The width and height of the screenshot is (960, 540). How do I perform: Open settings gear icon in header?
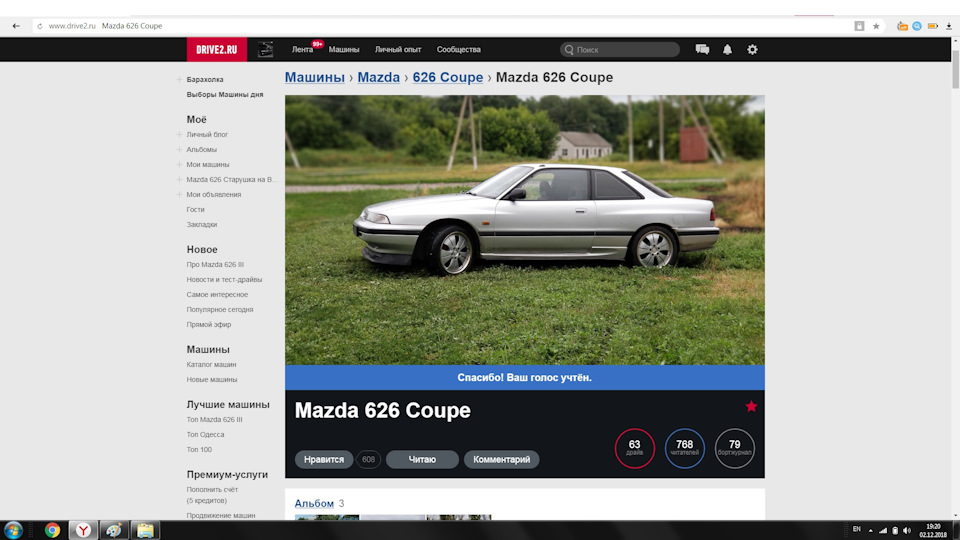752,50
